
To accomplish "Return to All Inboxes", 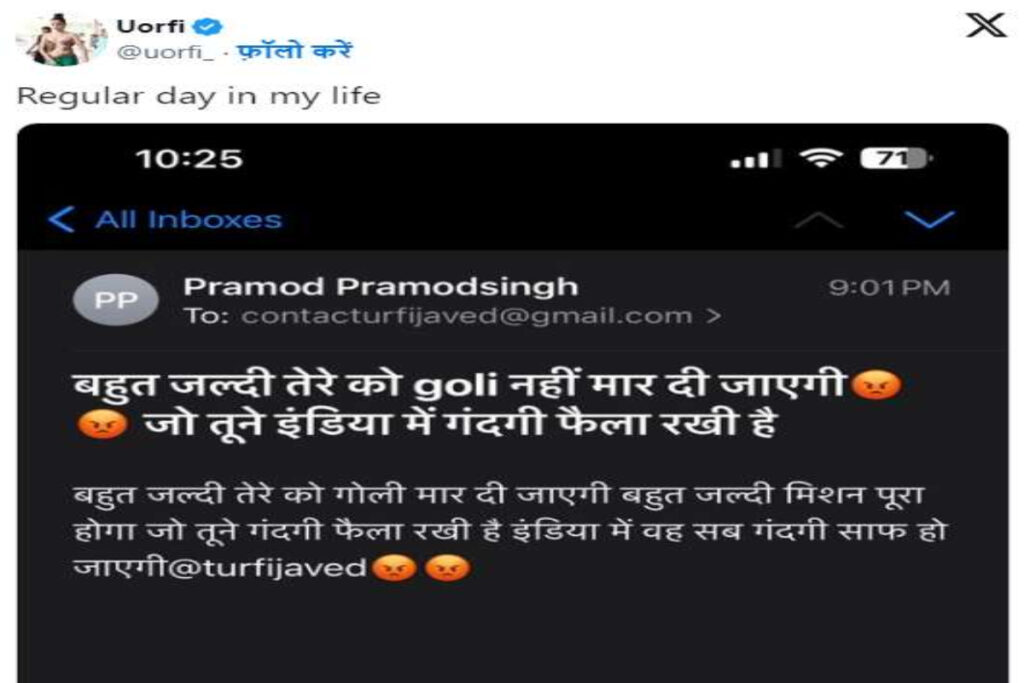I will (x=188, y=220).
